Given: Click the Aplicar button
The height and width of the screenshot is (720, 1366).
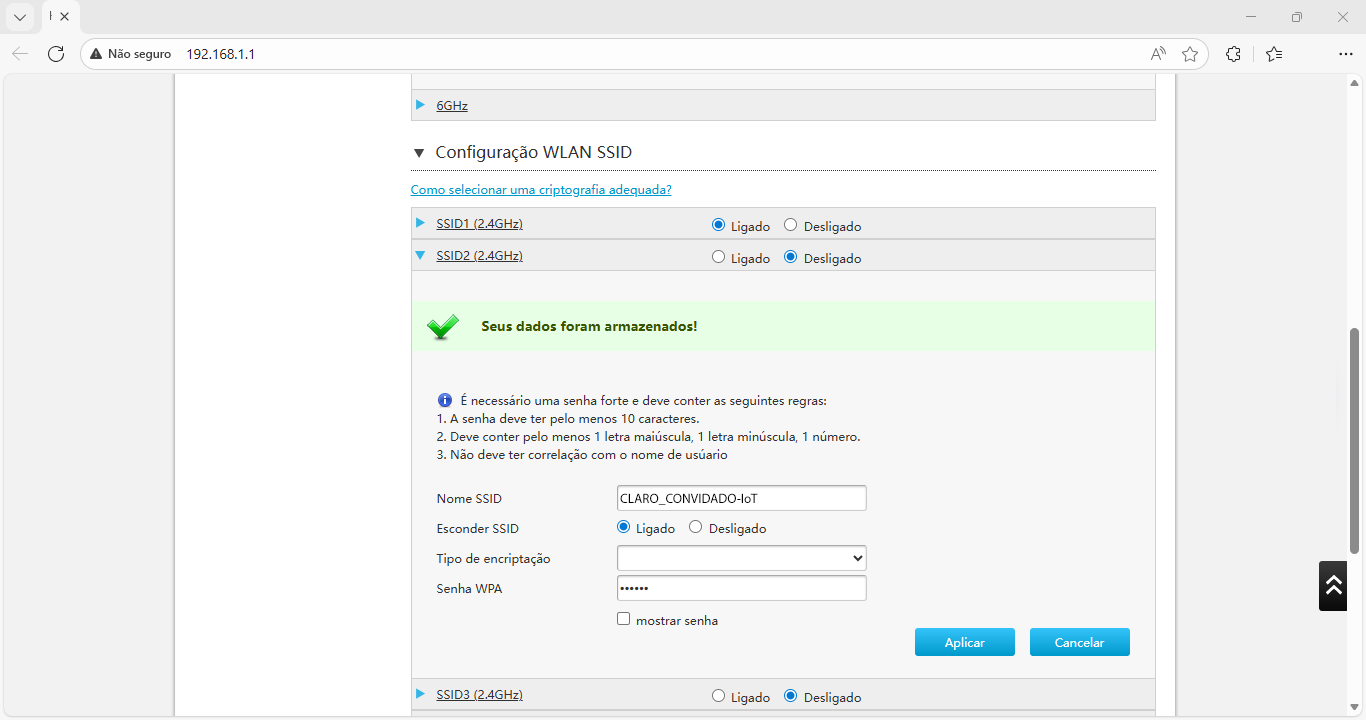Looking at the screenshot, I should [x=964, y=642].
